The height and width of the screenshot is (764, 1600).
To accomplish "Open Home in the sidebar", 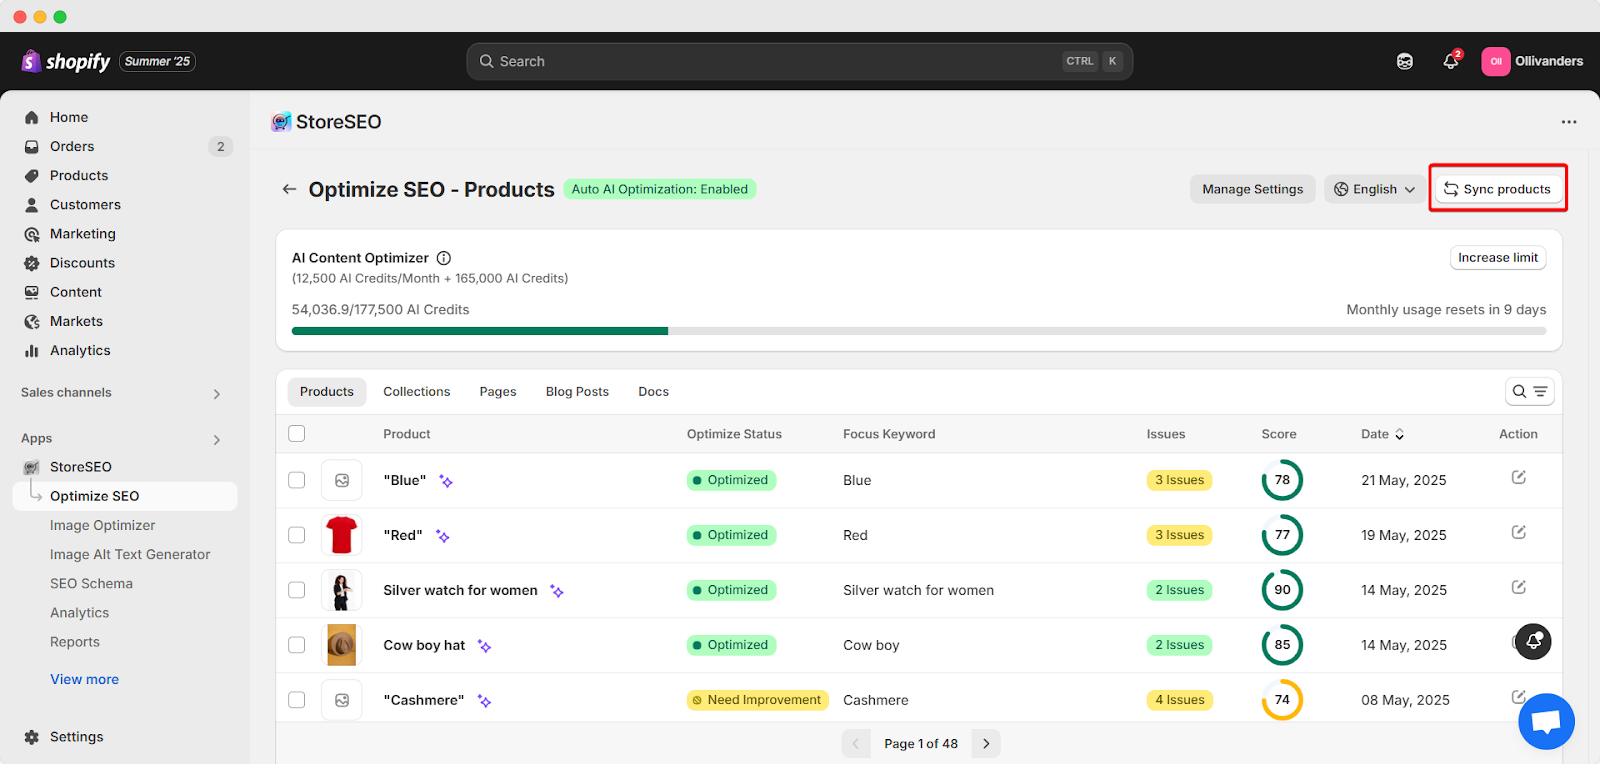I will coord(69,117).
